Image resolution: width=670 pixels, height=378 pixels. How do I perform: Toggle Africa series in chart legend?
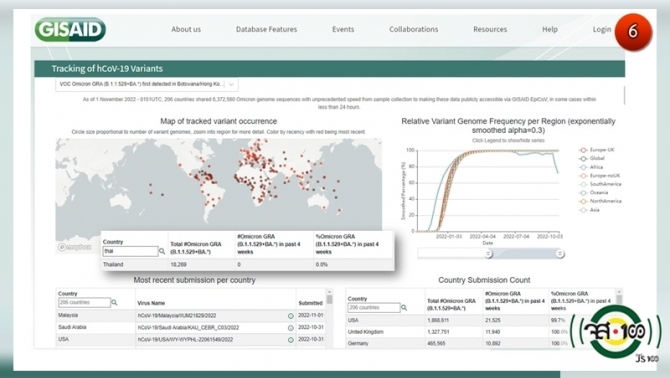[x=591, y=167]
